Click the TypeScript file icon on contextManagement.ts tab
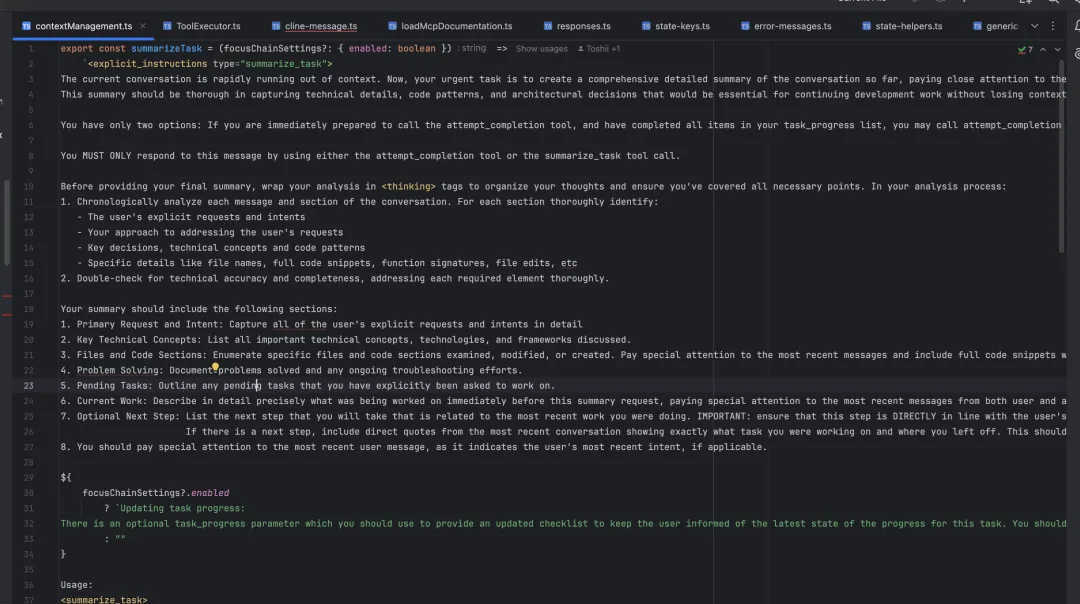Screen dimensions: 1080x604 [26, 26]
